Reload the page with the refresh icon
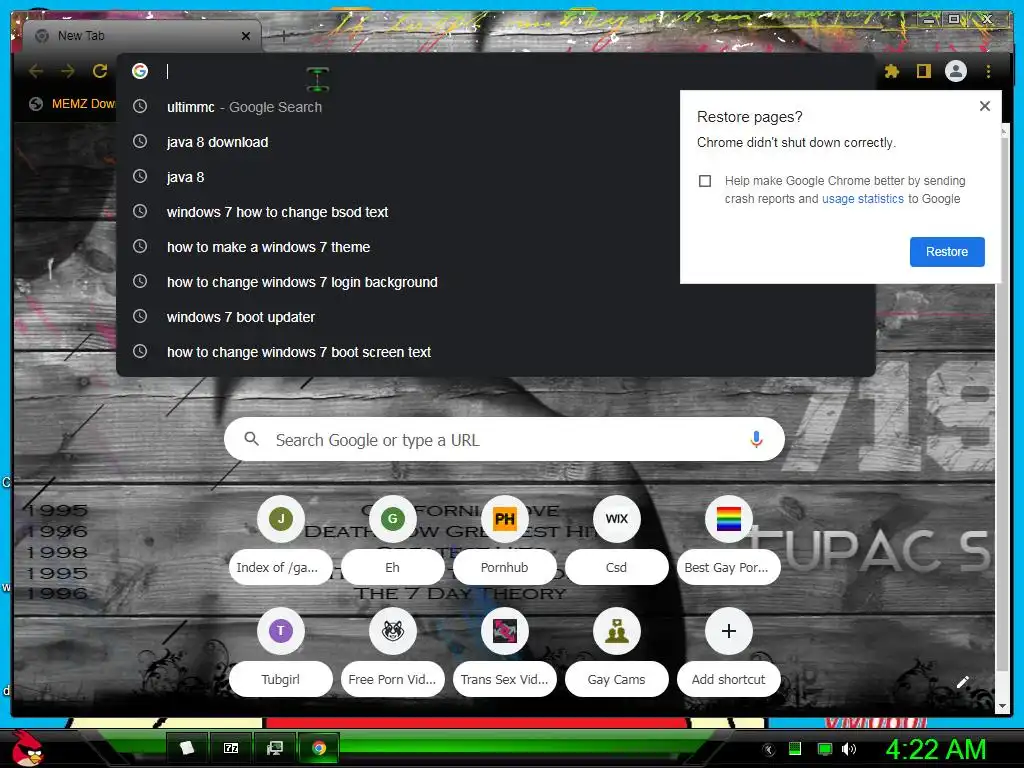Image resolution: width=1024 pixels, height=768 pixels. click(100, 71)
